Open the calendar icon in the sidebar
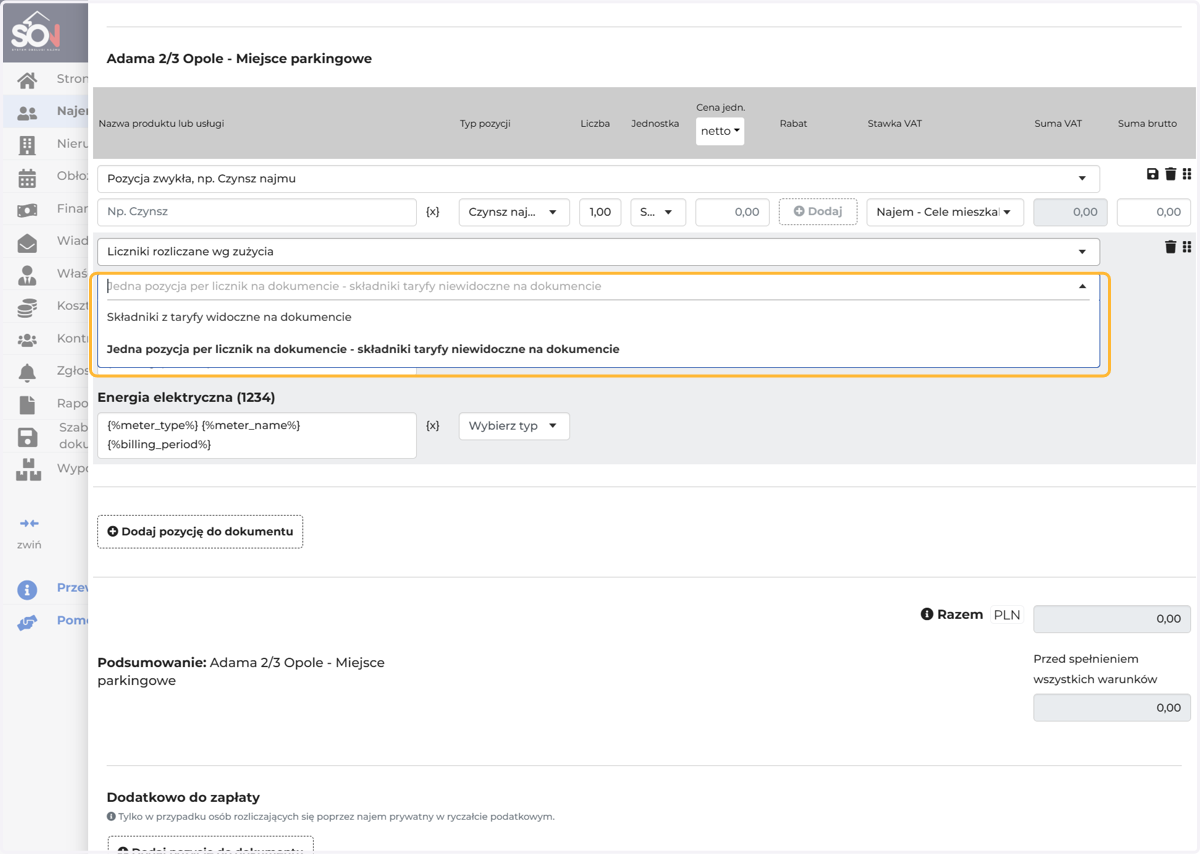 (x=27, y=179)
